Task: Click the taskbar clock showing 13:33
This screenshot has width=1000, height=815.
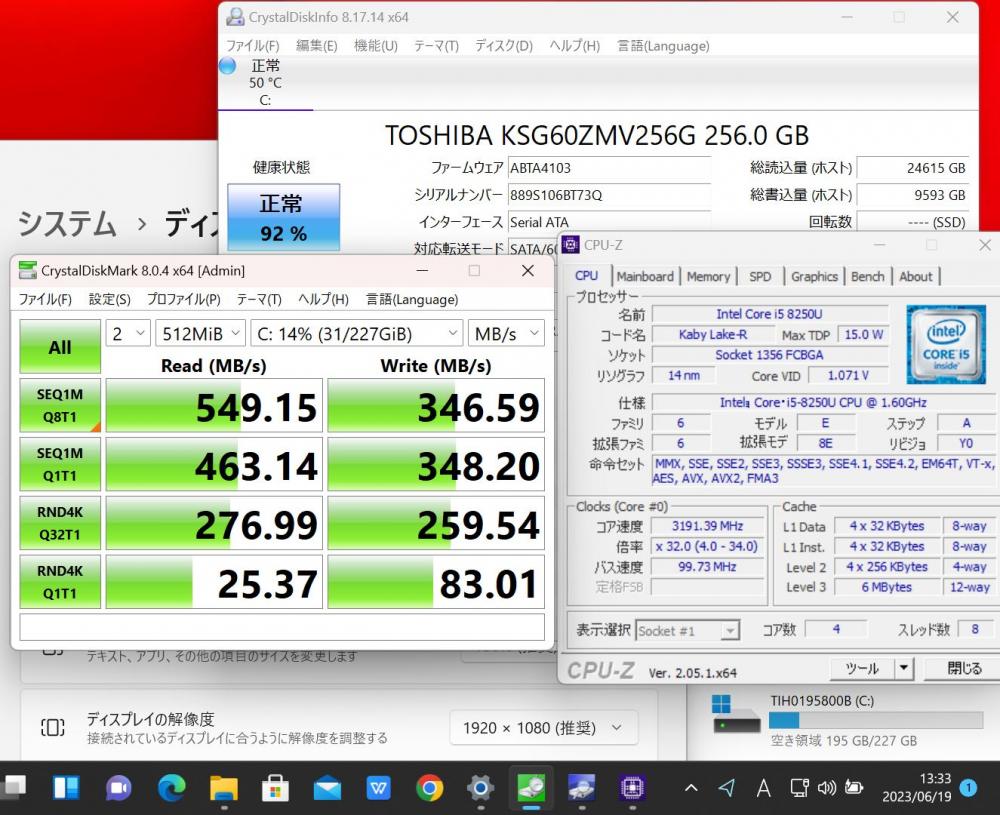Action: click(x=916, y=788)
